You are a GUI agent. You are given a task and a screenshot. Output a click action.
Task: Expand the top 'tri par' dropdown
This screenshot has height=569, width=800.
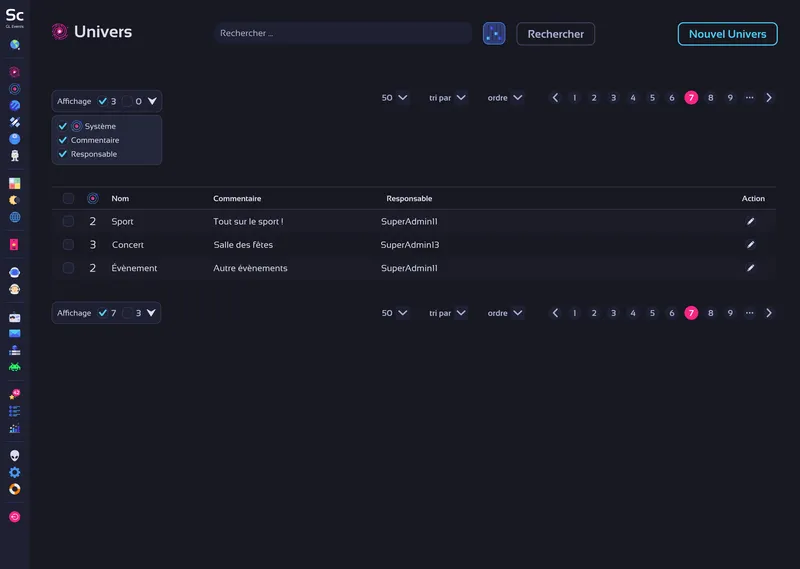click(447, 98)
